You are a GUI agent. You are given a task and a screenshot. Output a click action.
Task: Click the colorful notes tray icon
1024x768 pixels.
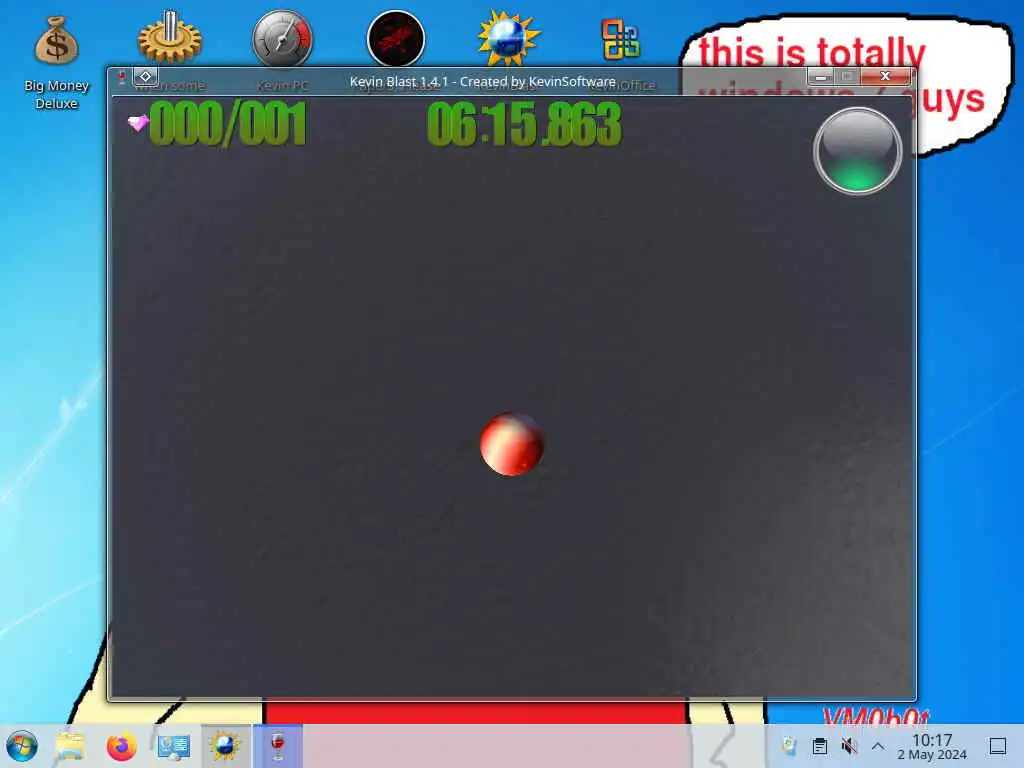coord(790,746)
